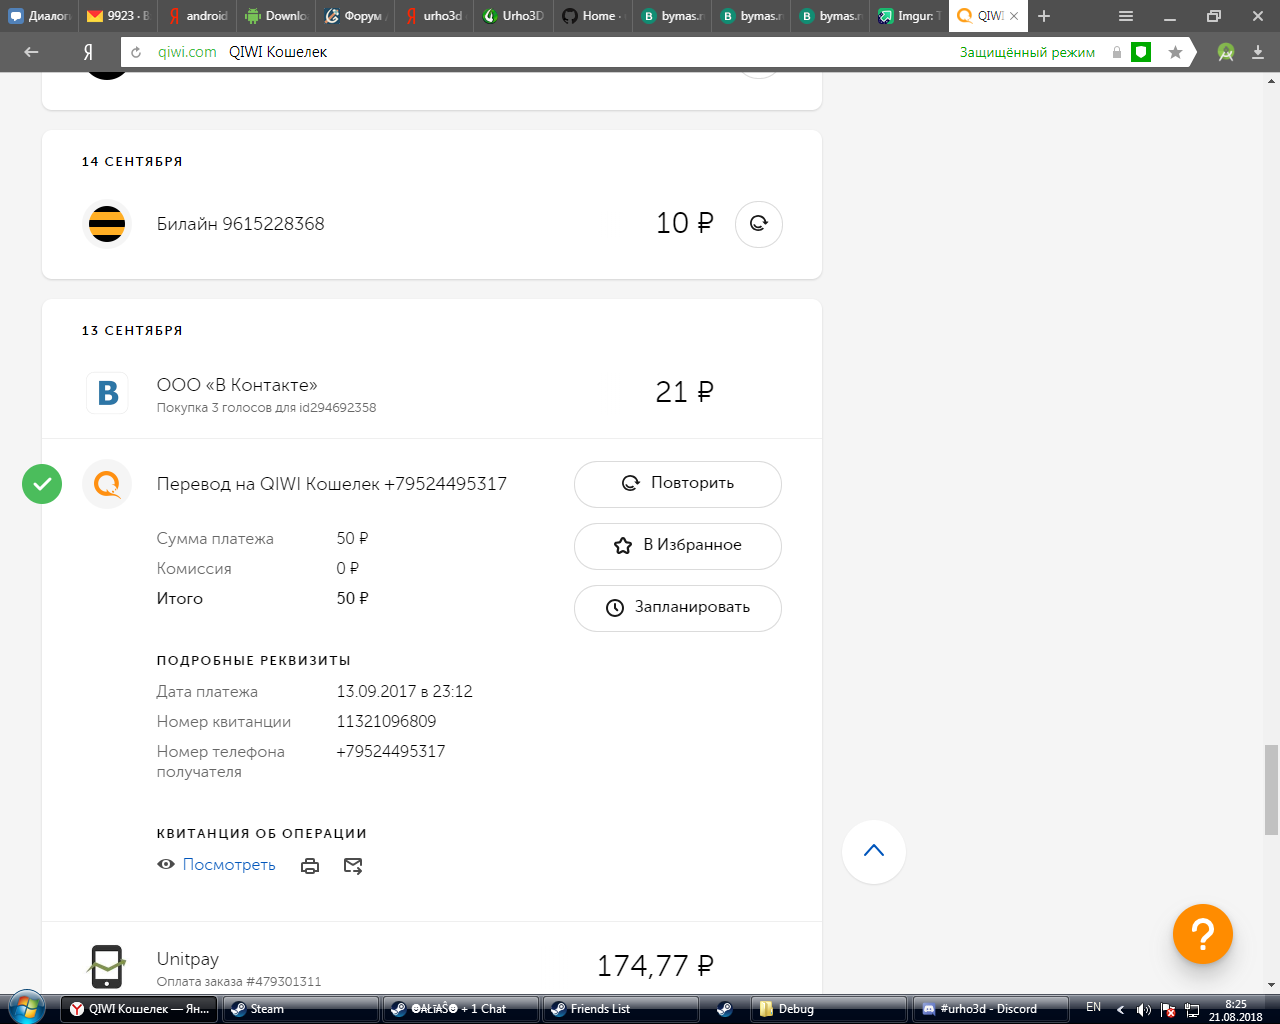The image size is (1280, 1024).
Task: Click the repeat icon next to Билайн payment
Action: [758, 224]
